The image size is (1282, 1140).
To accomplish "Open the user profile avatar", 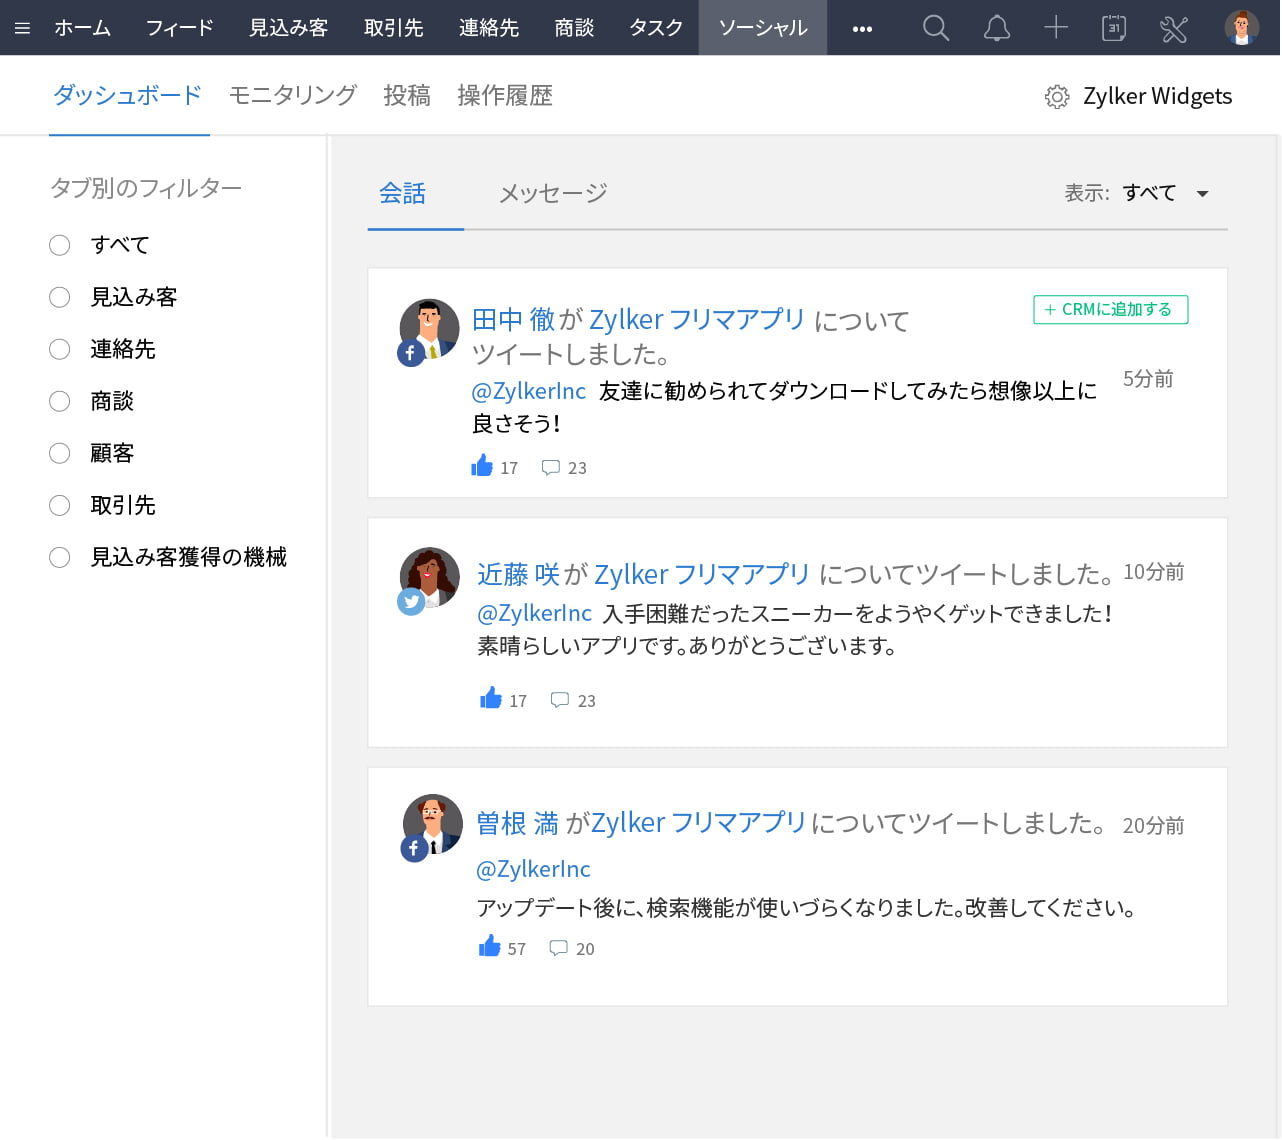I will (1242, 28).
